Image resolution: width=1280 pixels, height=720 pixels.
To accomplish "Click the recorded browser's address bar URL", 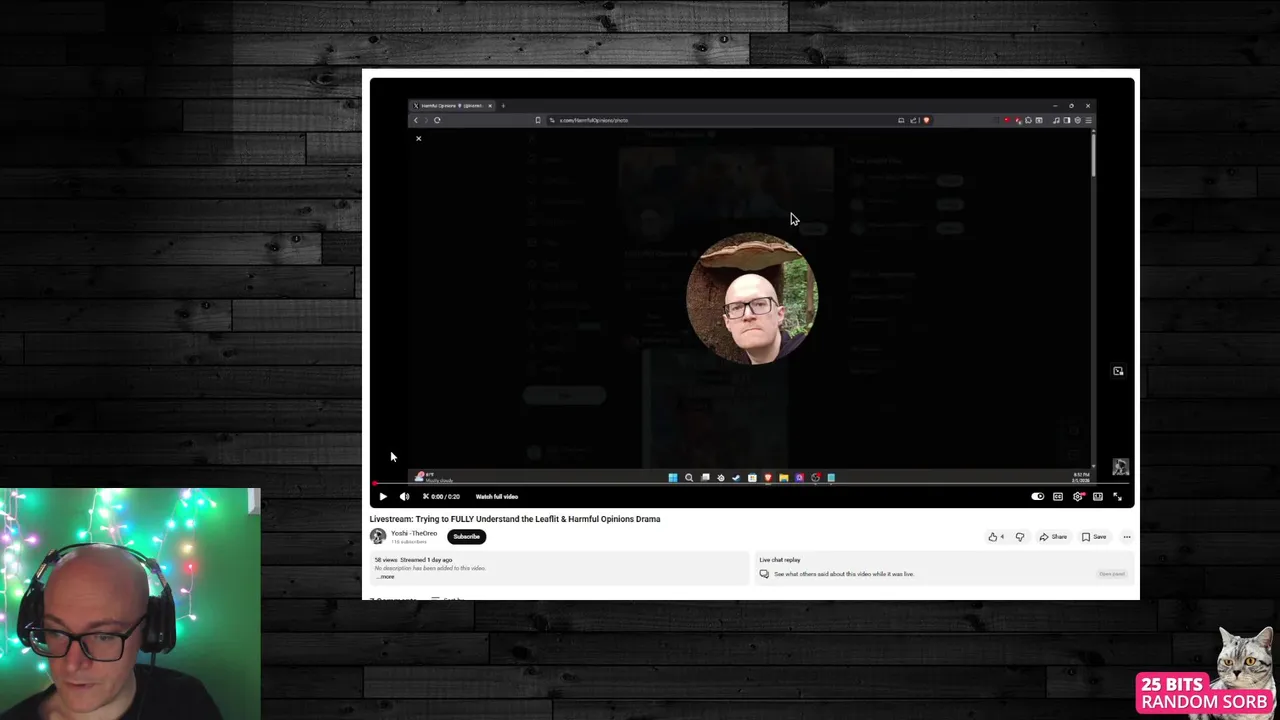I will pos(593,120).
